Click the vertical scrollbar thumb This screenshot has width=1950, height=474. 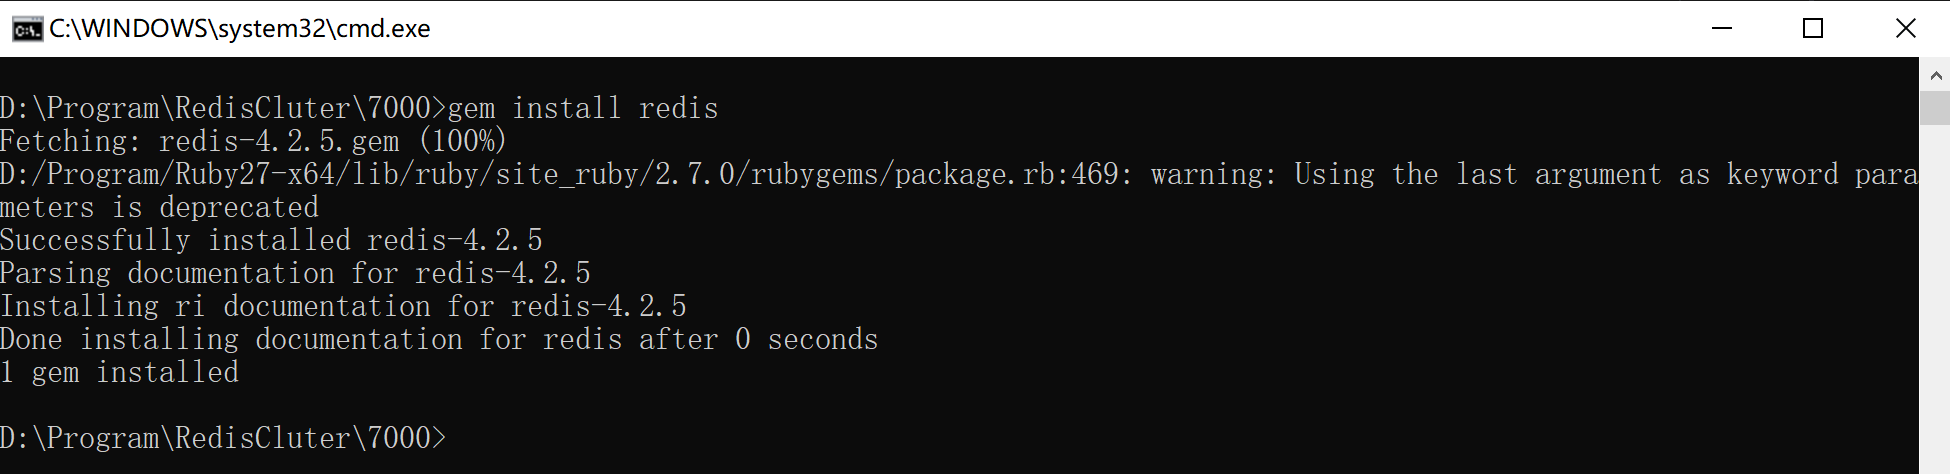1935,108
